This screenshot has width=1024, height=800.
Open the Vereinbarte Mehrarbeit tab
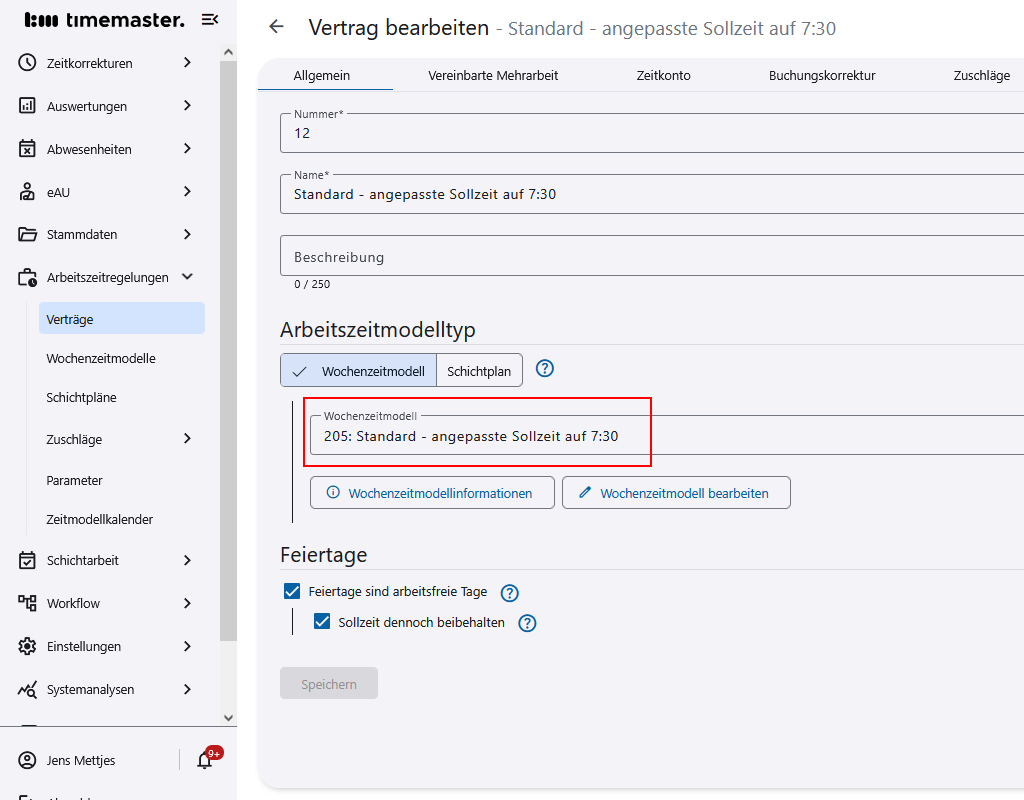(x=493, y=75)
